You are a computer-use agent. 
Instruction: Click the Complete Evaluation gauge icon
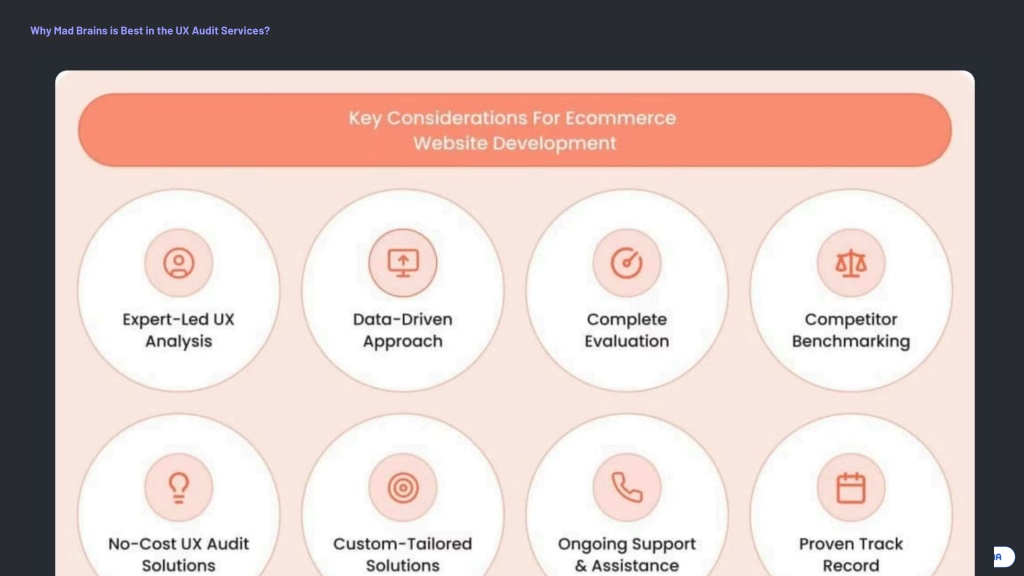(627, 263)
